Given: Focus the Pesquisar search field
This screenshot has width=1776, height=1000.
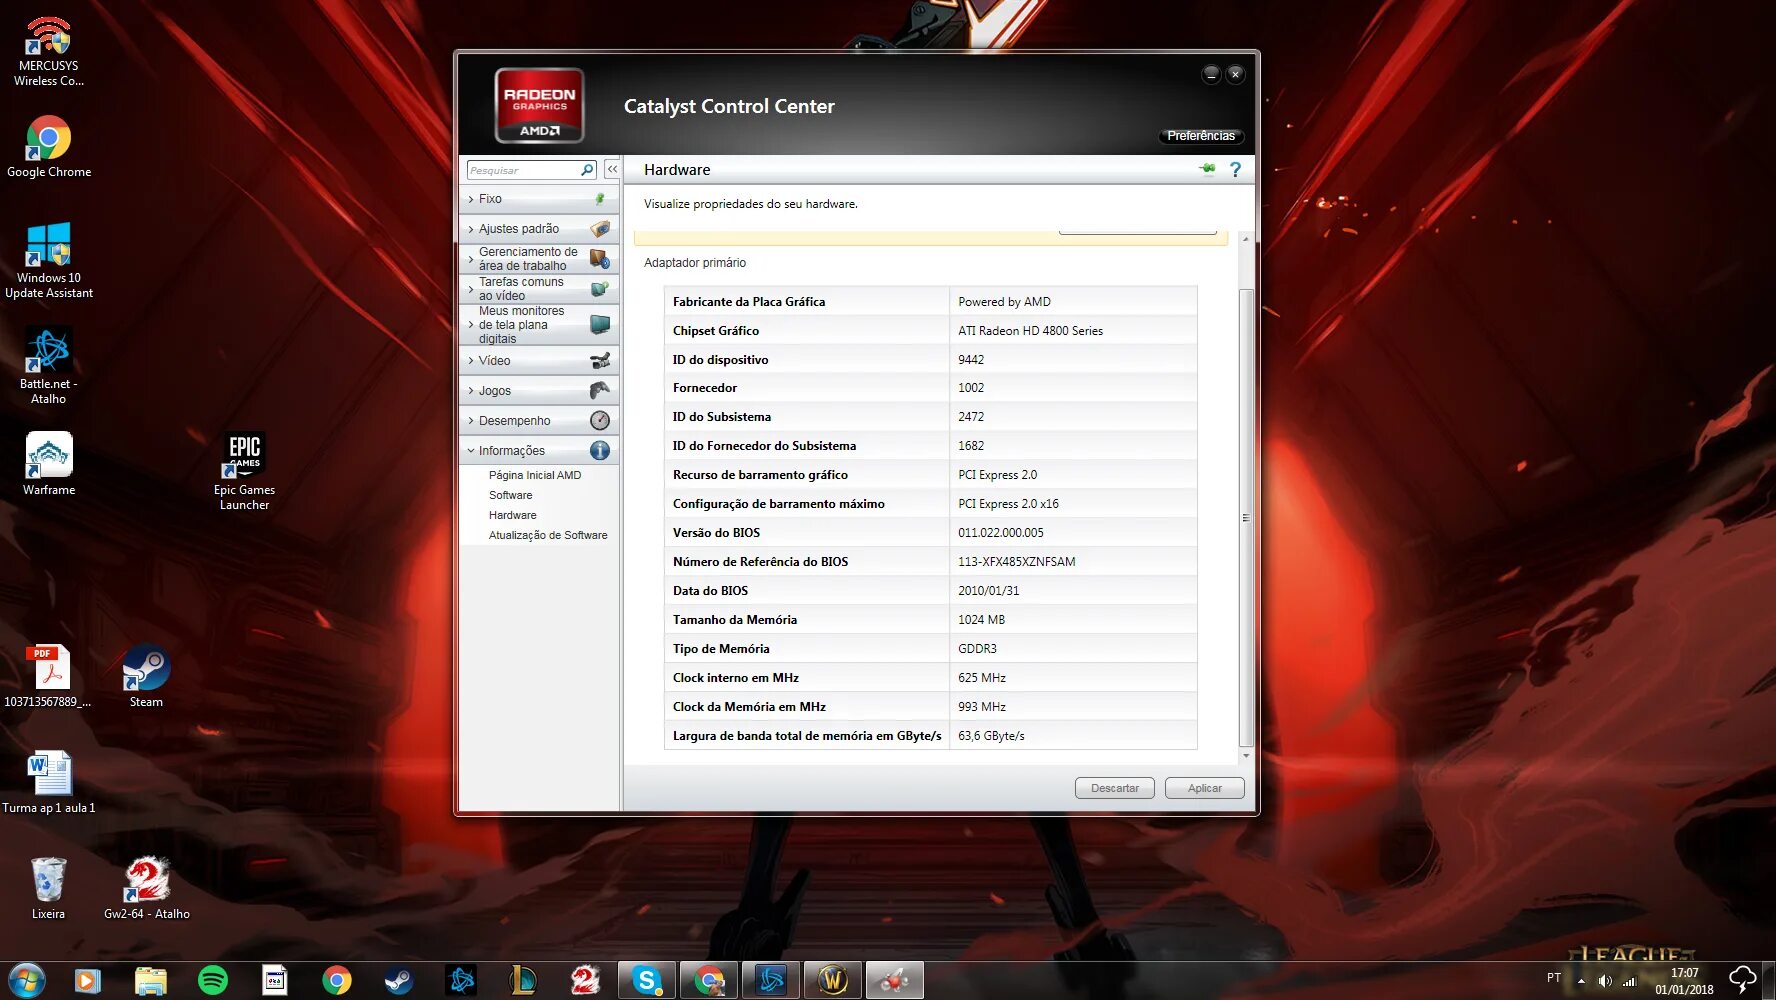Looking at the screenshot, I should [x=523, y=170].
